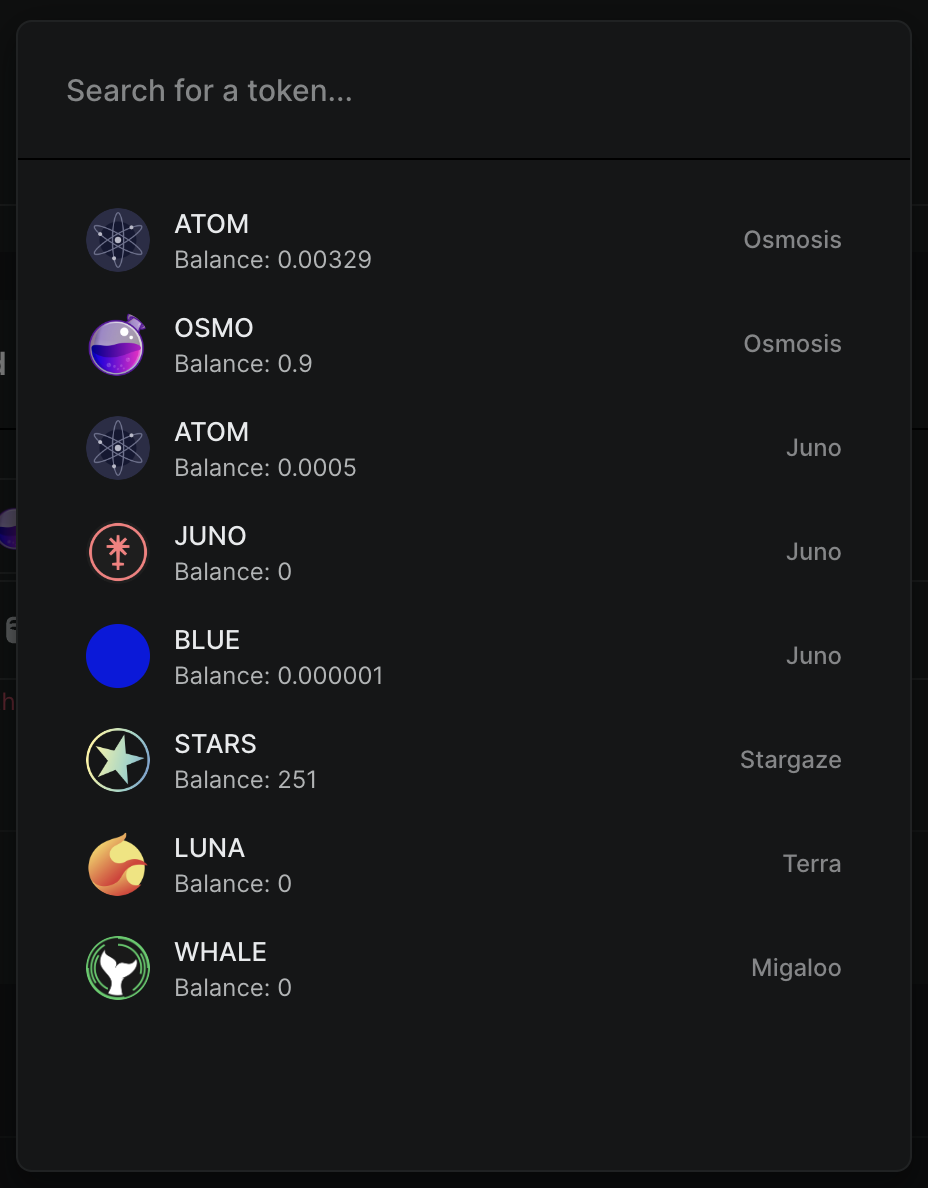Choose the green WHALE tail icon
928x1188 pixels.
click(x=118, y=968)
